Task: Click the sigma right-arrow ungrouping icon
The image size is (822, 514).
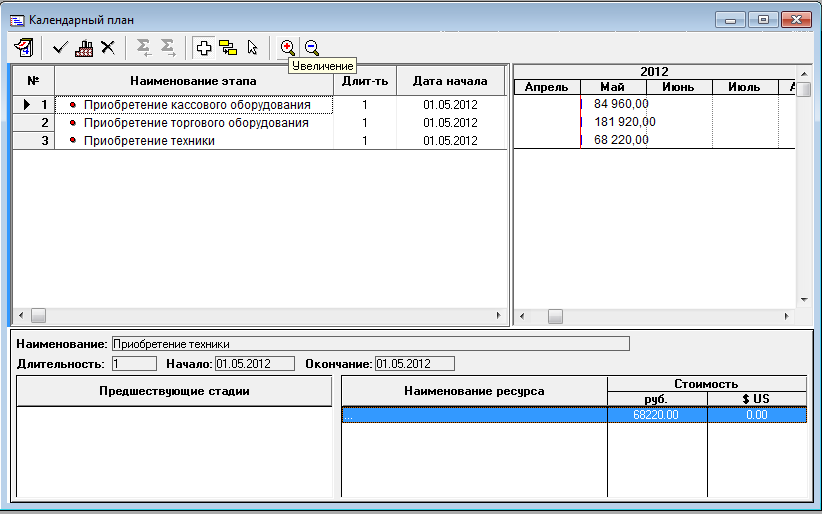Action: point(168,48)
